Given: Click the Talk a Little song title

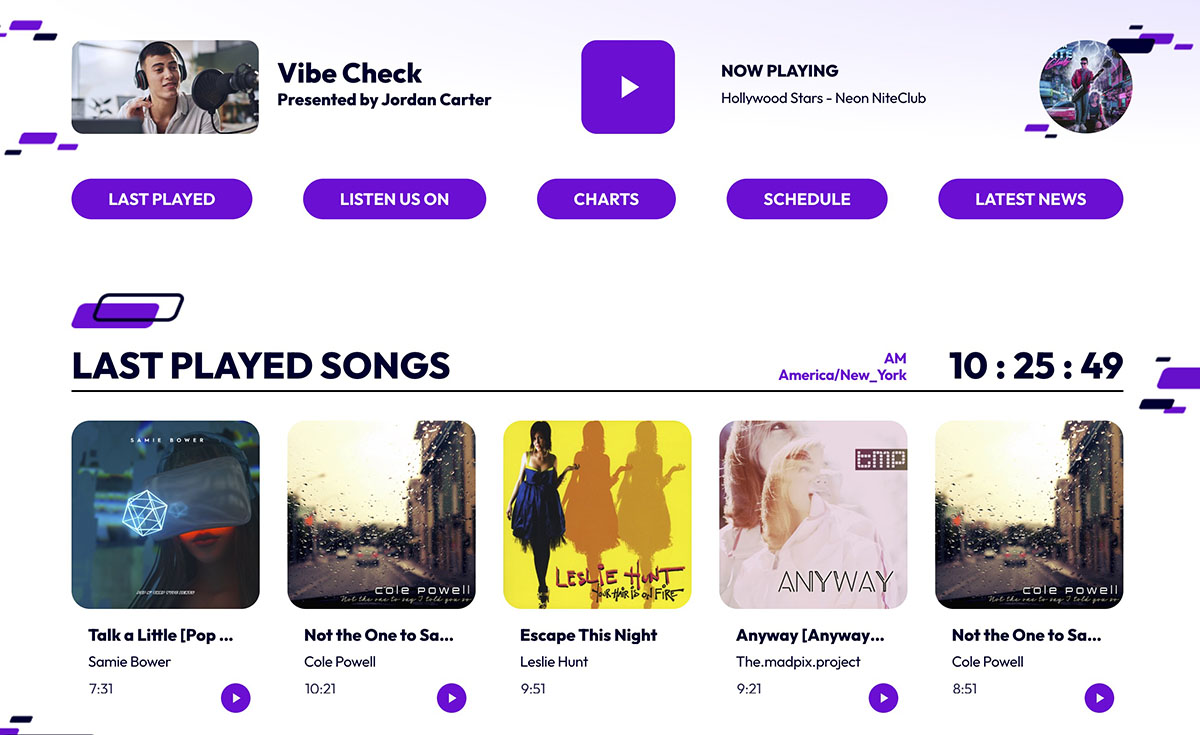Looking at the screenshot, I should [x=160, y=635].
